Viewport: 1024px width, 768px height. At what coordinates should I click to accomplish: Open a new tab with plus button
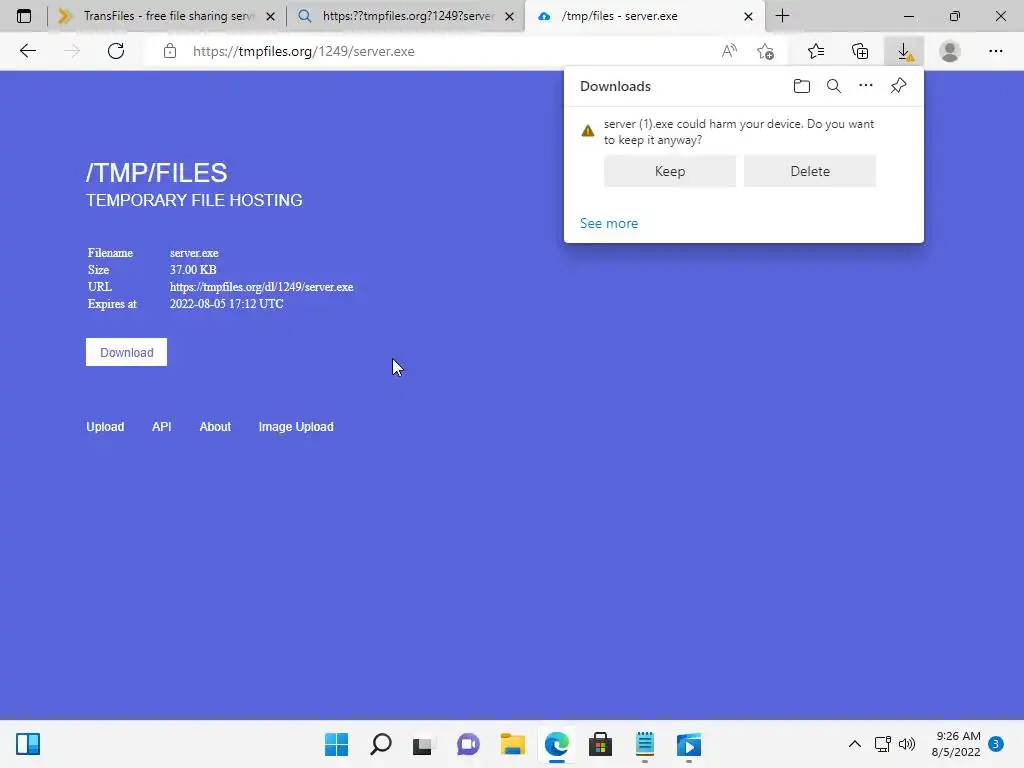782,16
